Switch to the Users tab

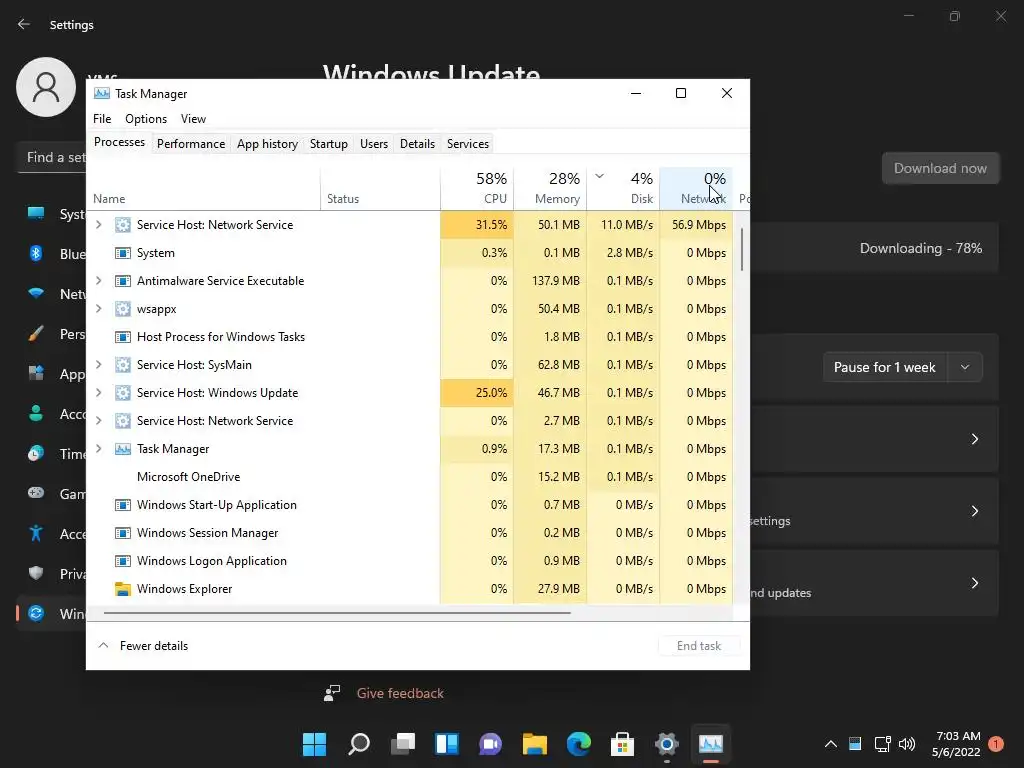(374, 144)
